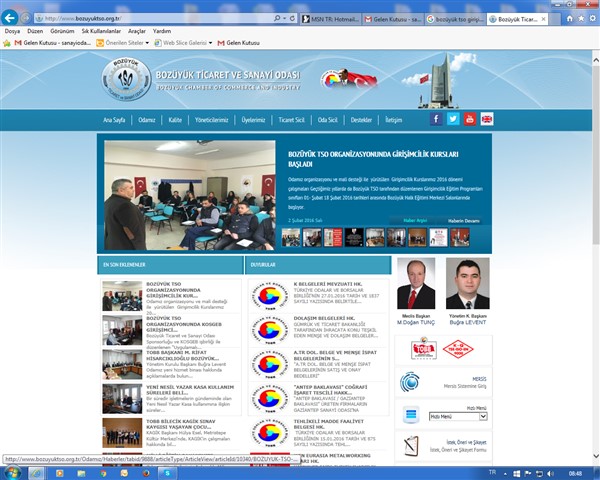Click the volume speaker icon in the system tray
This screenshot has width=600, height=480.
click(x=551, y=474)
